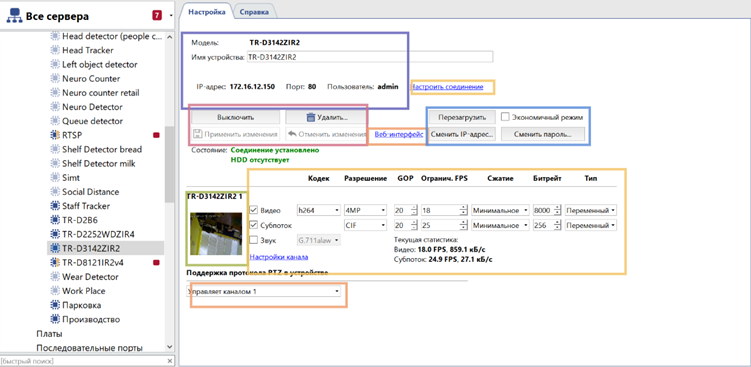The height and width of the screenshot is (367, 751).
Task: Click the Staff Tracker device icon
Action: [55, 206]
